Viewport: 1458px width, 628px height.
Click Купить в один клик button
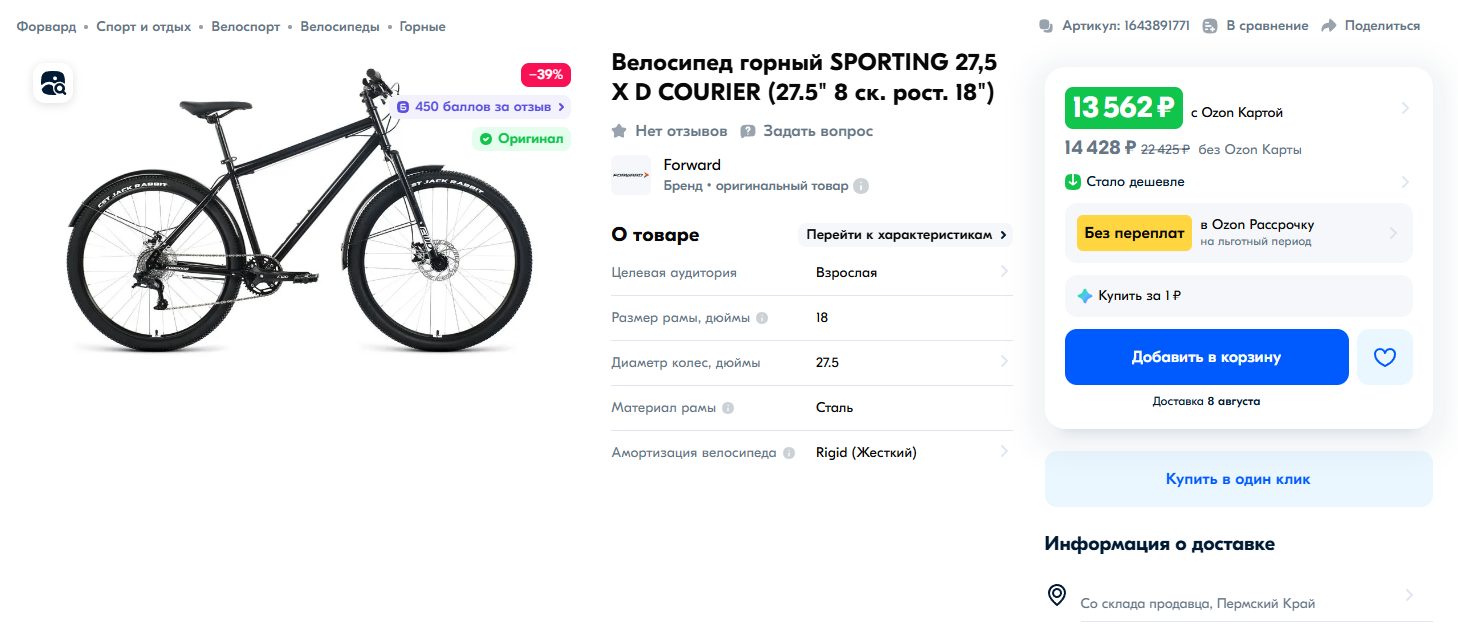pos(1239,479)
